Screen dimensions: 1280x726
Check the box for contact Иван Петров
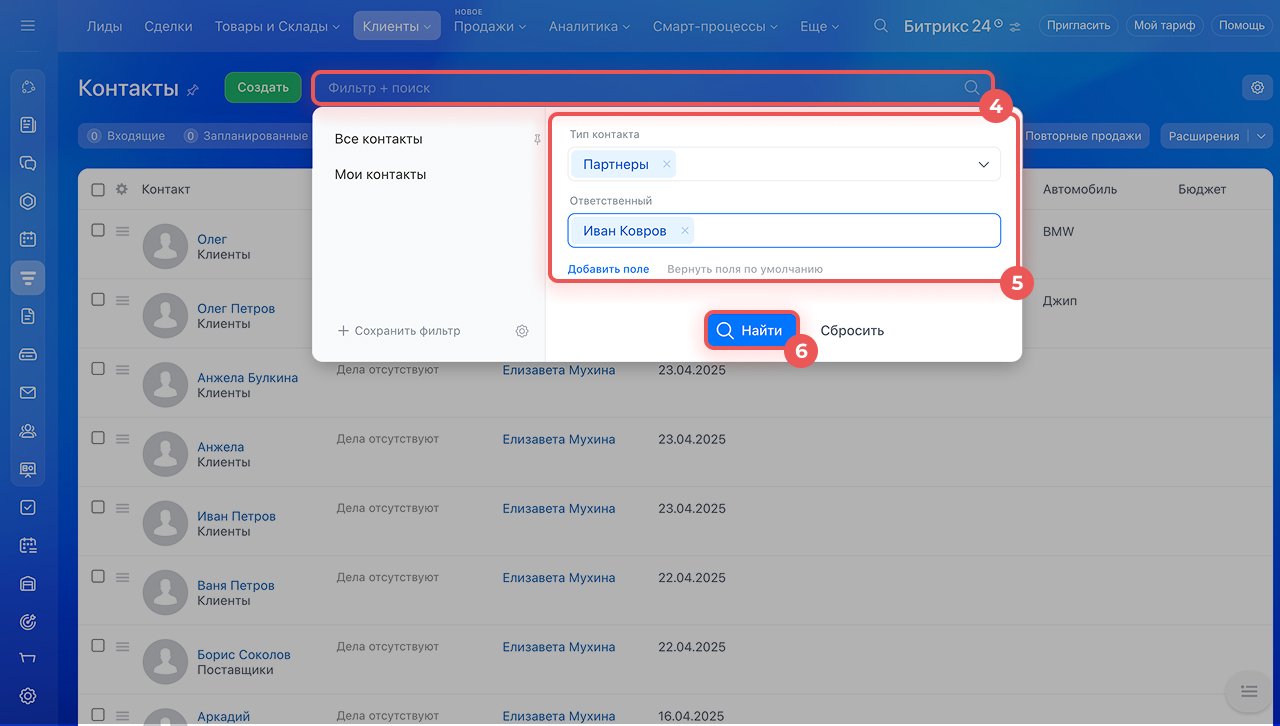click(98, 507)
